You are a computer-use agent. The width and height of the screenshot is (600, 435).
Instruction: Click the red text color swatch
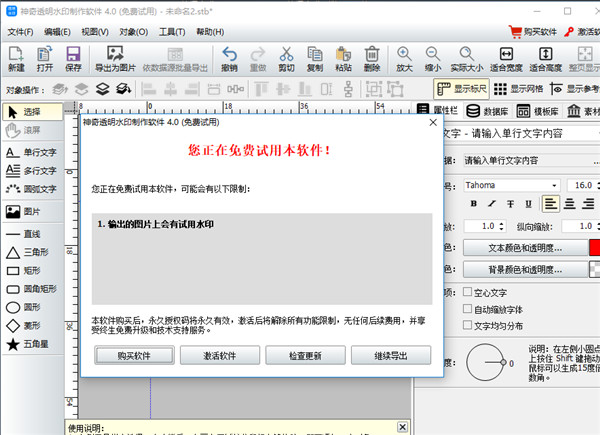(594, 247)
